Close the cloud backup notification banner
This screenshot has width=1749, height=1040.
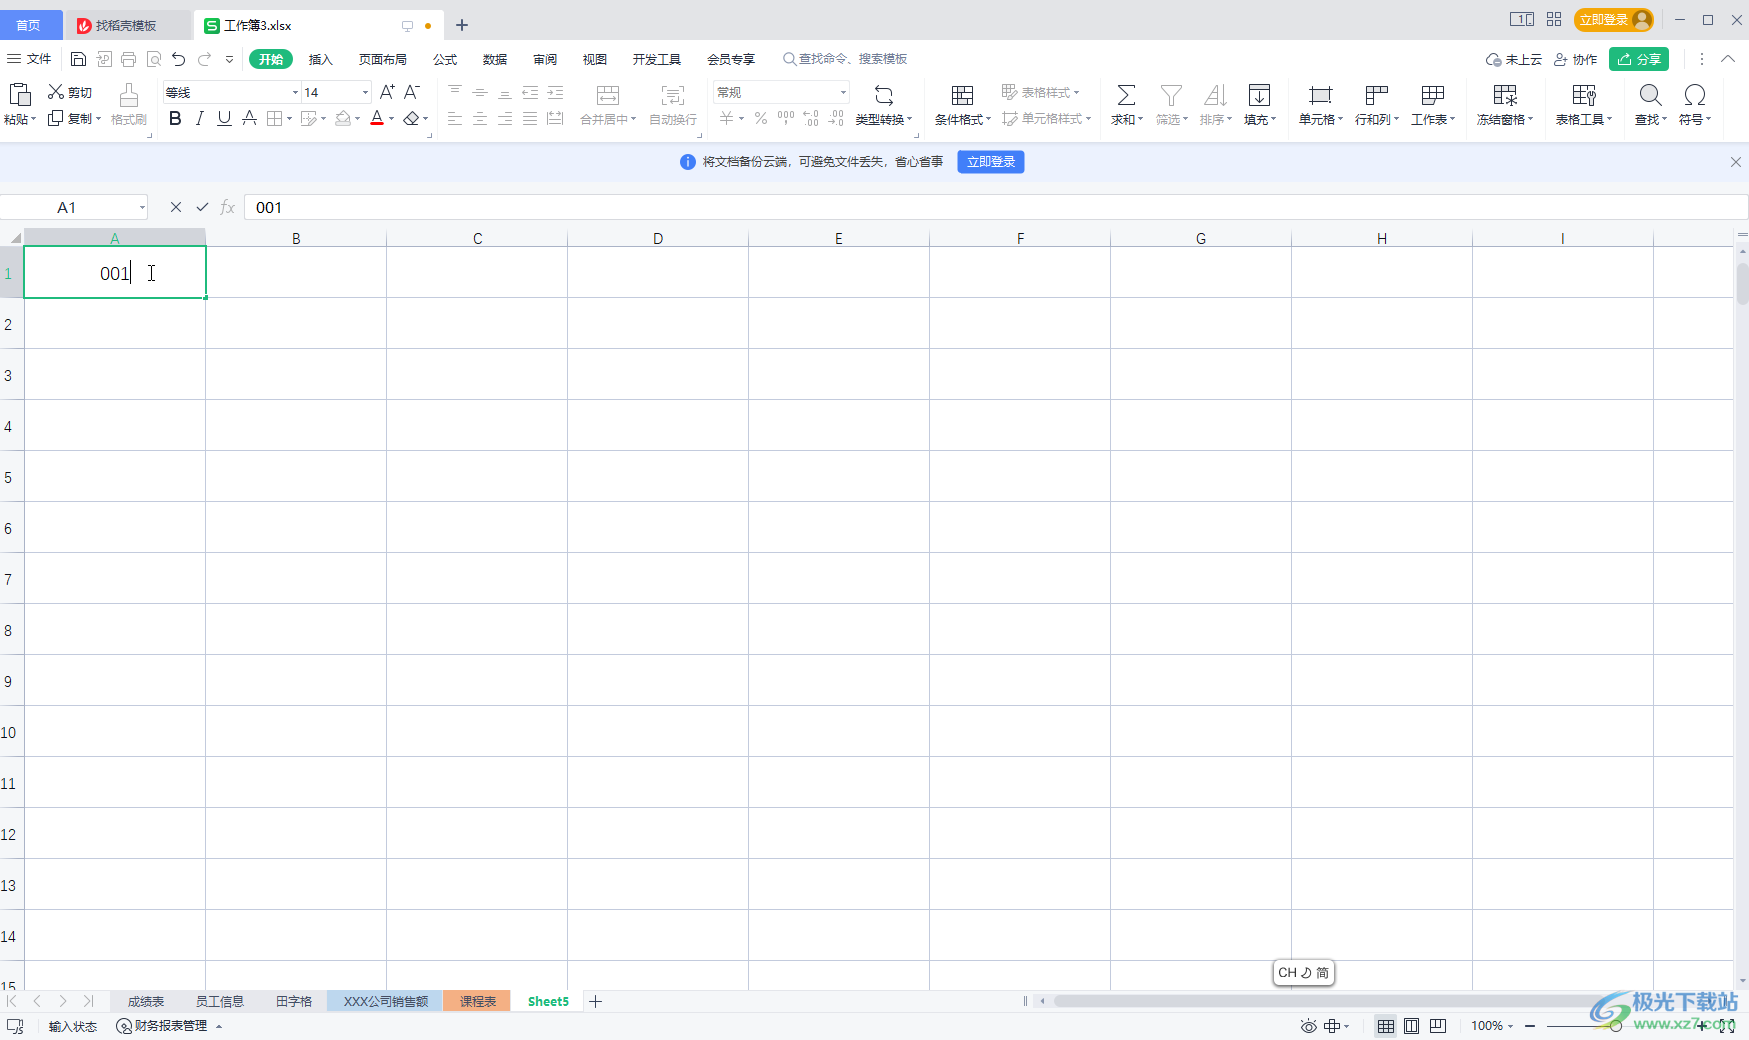1735,162
